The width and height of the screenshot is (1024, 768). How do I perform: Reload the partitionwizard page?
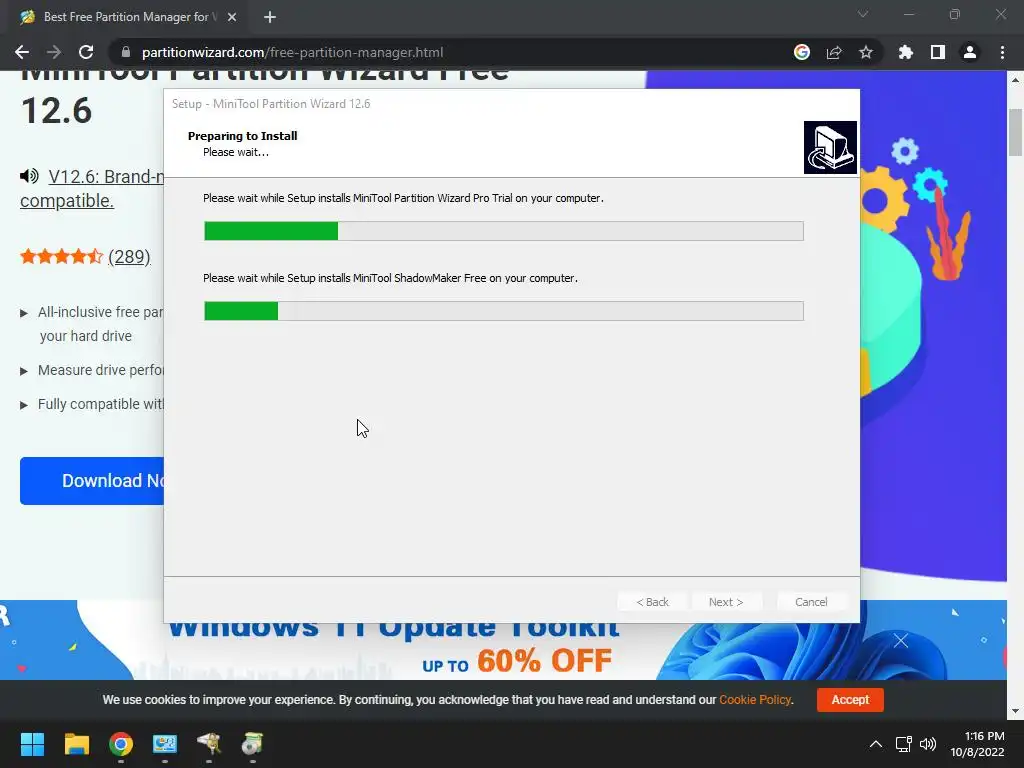point(86,52)
